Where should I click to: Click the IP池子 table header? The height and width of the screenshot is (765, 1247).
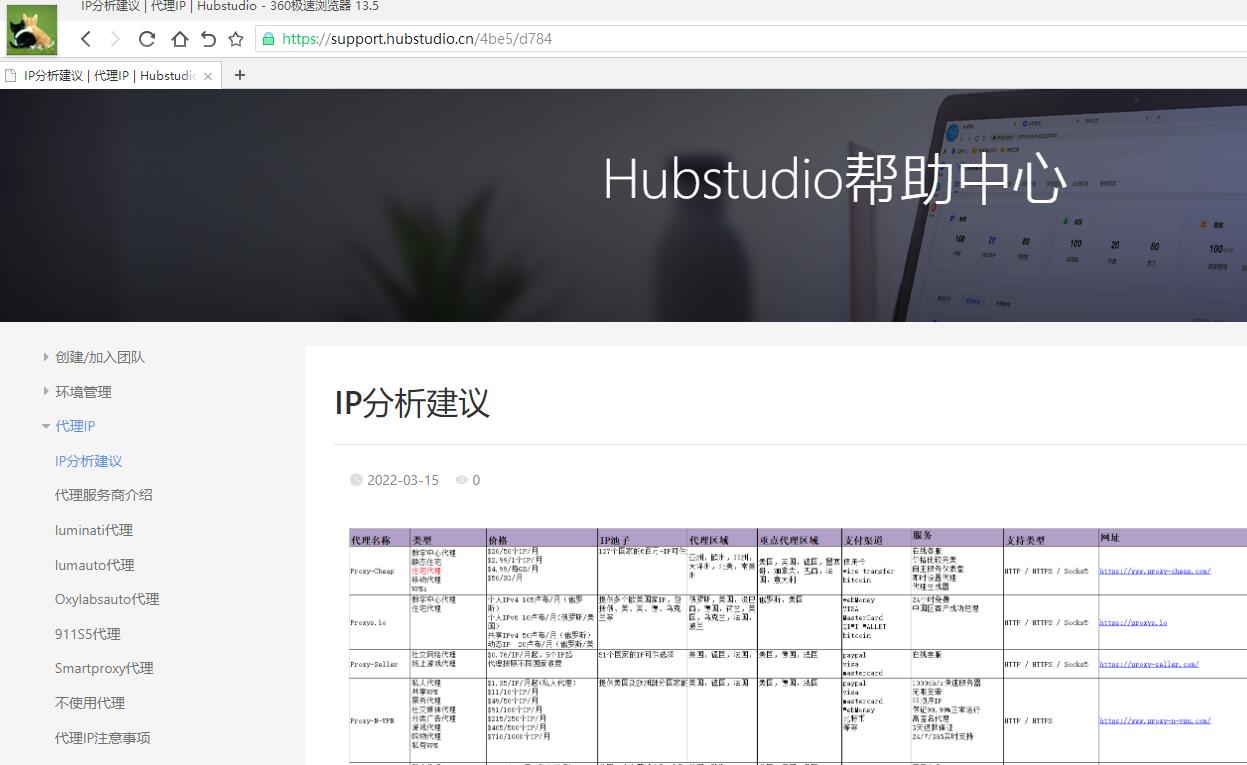pyautogui.click(x=615, y=539)
